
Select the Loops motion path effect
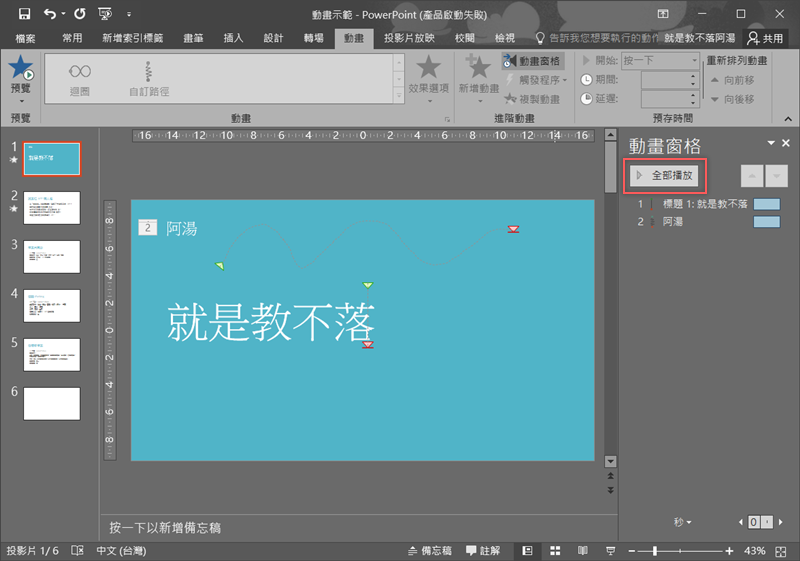tap(82, 78)
